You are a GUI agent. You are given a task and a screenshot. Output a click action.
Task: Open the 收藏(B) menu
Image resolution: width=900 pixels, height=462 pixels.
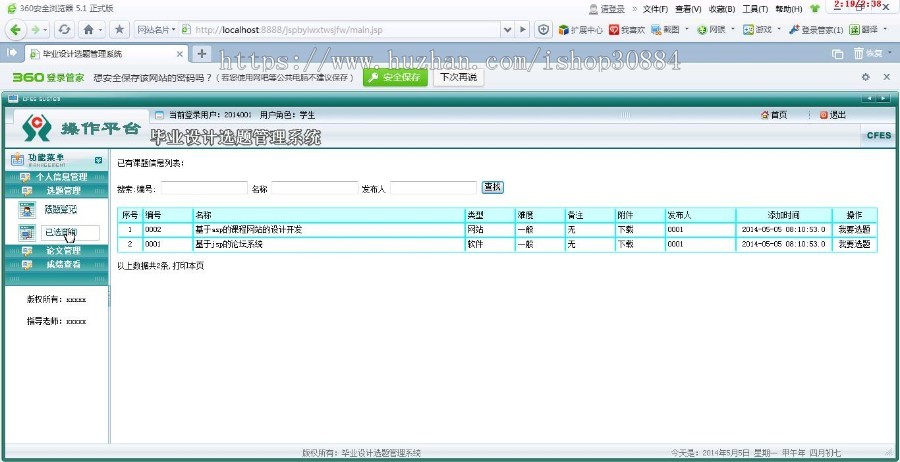pyautogui.click(x=722, y=9)
